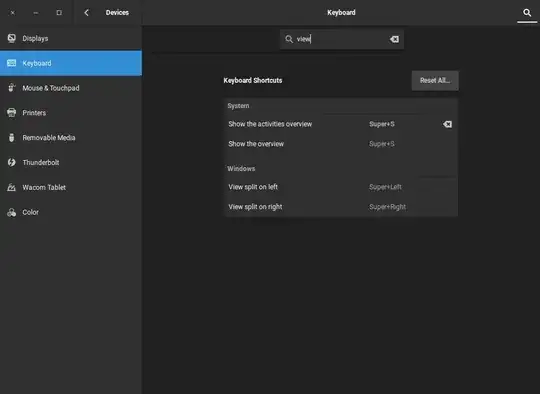Viewport: 540px width, 394px height.
Task: Open Thunderbolt settings
Action: [71, 162]
